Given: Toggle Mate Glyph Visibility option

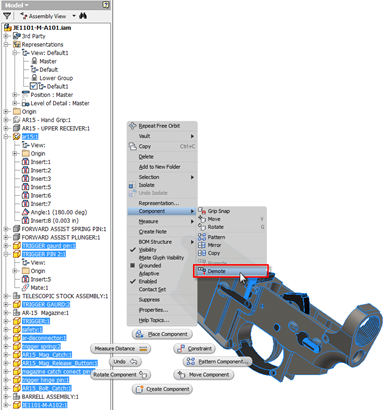Looking at the screenshot, I should 162,258.
